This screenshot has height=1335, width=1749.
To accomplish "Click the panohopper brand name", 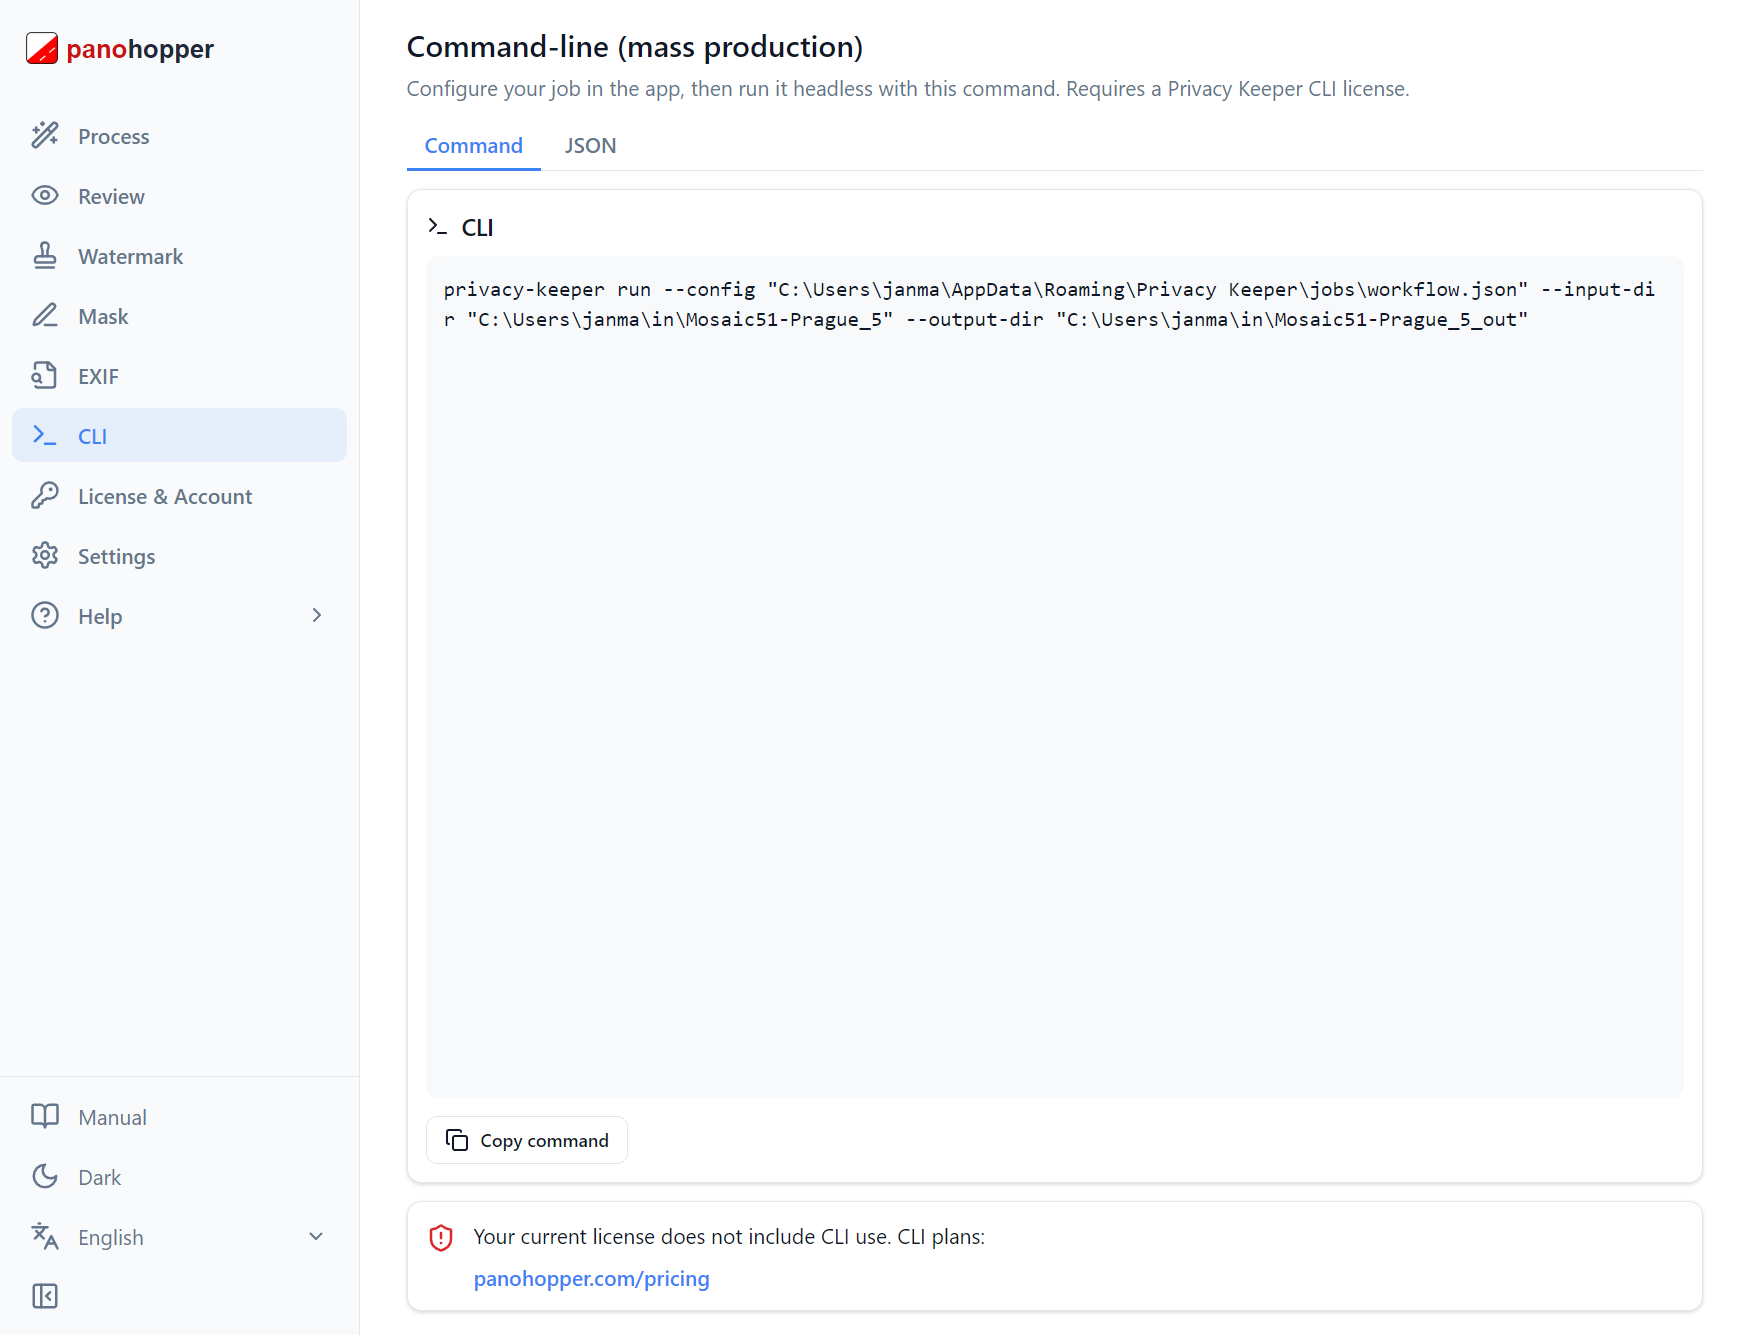I will click(x=140, y=49).
